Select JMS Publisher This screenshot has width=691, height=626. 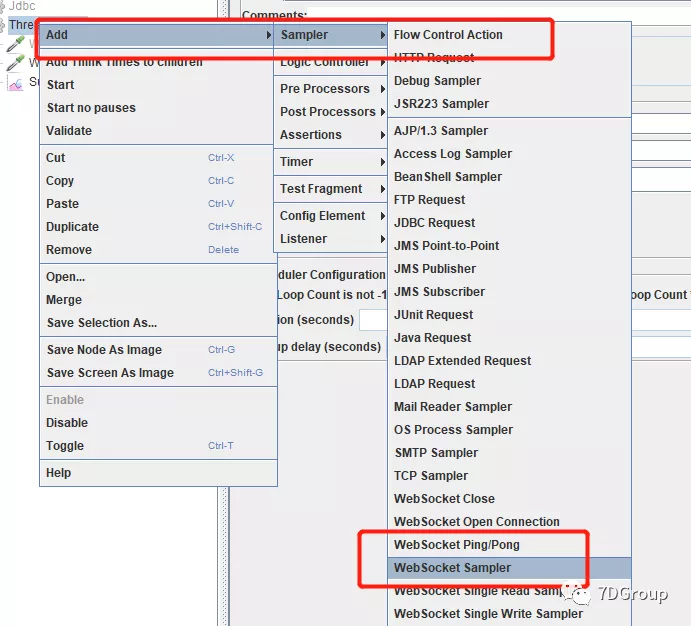(435, 269)
